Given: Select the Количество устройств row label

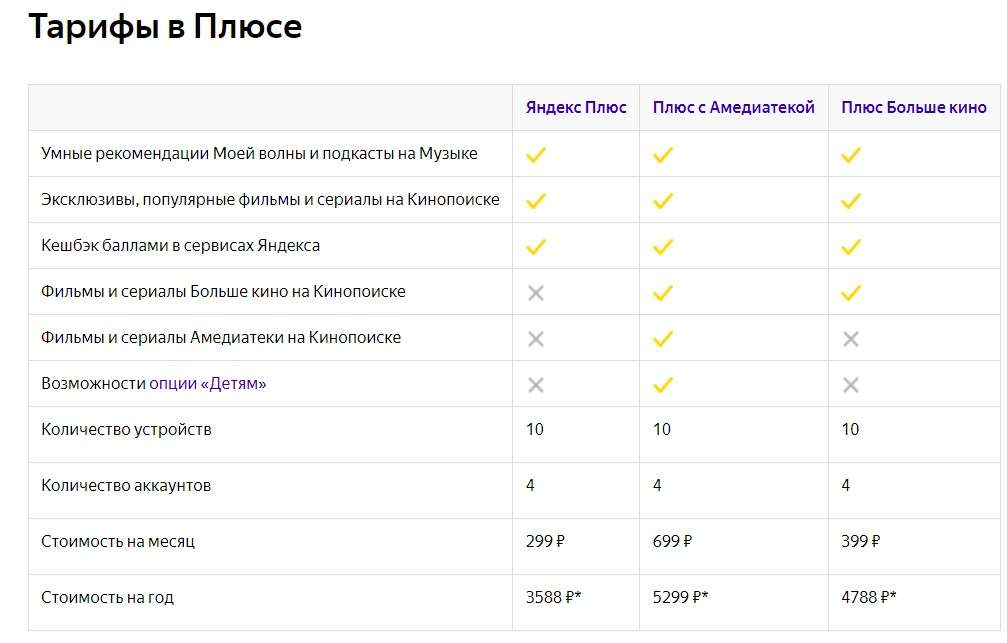Looking at the screenshot, I should pos(127,429).
